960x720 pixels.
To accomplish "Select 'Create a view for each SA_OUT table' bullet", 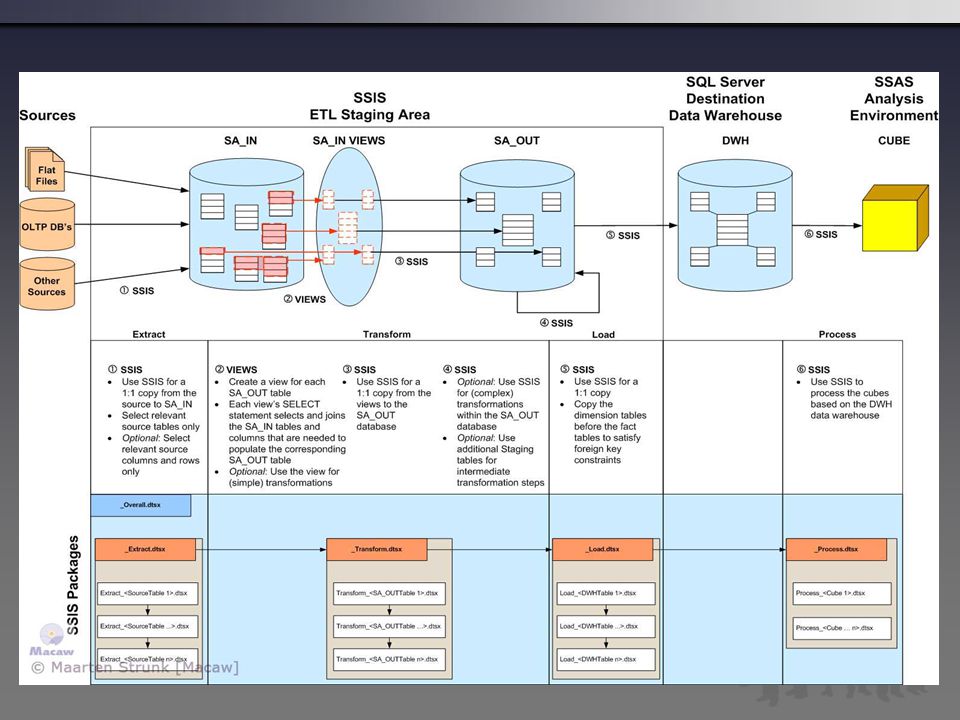I will point(277,388).
